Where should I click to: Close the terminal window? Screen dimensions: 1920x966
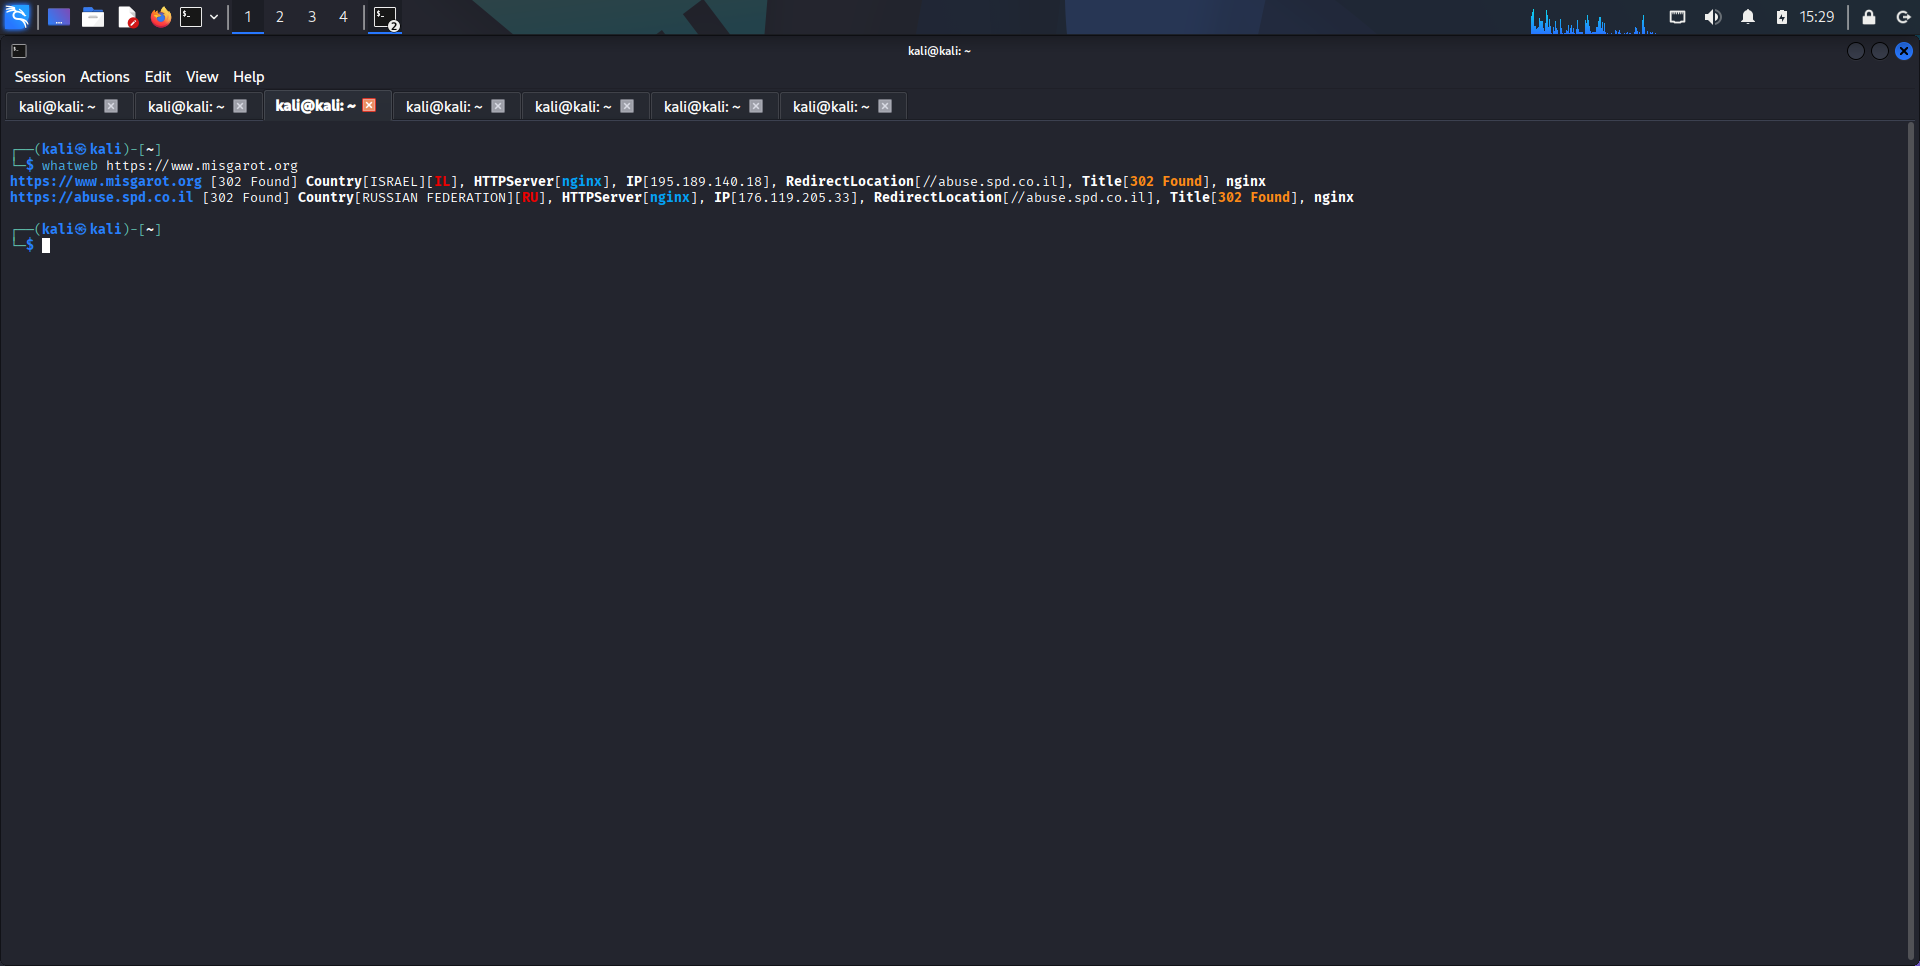point(1904,51)
